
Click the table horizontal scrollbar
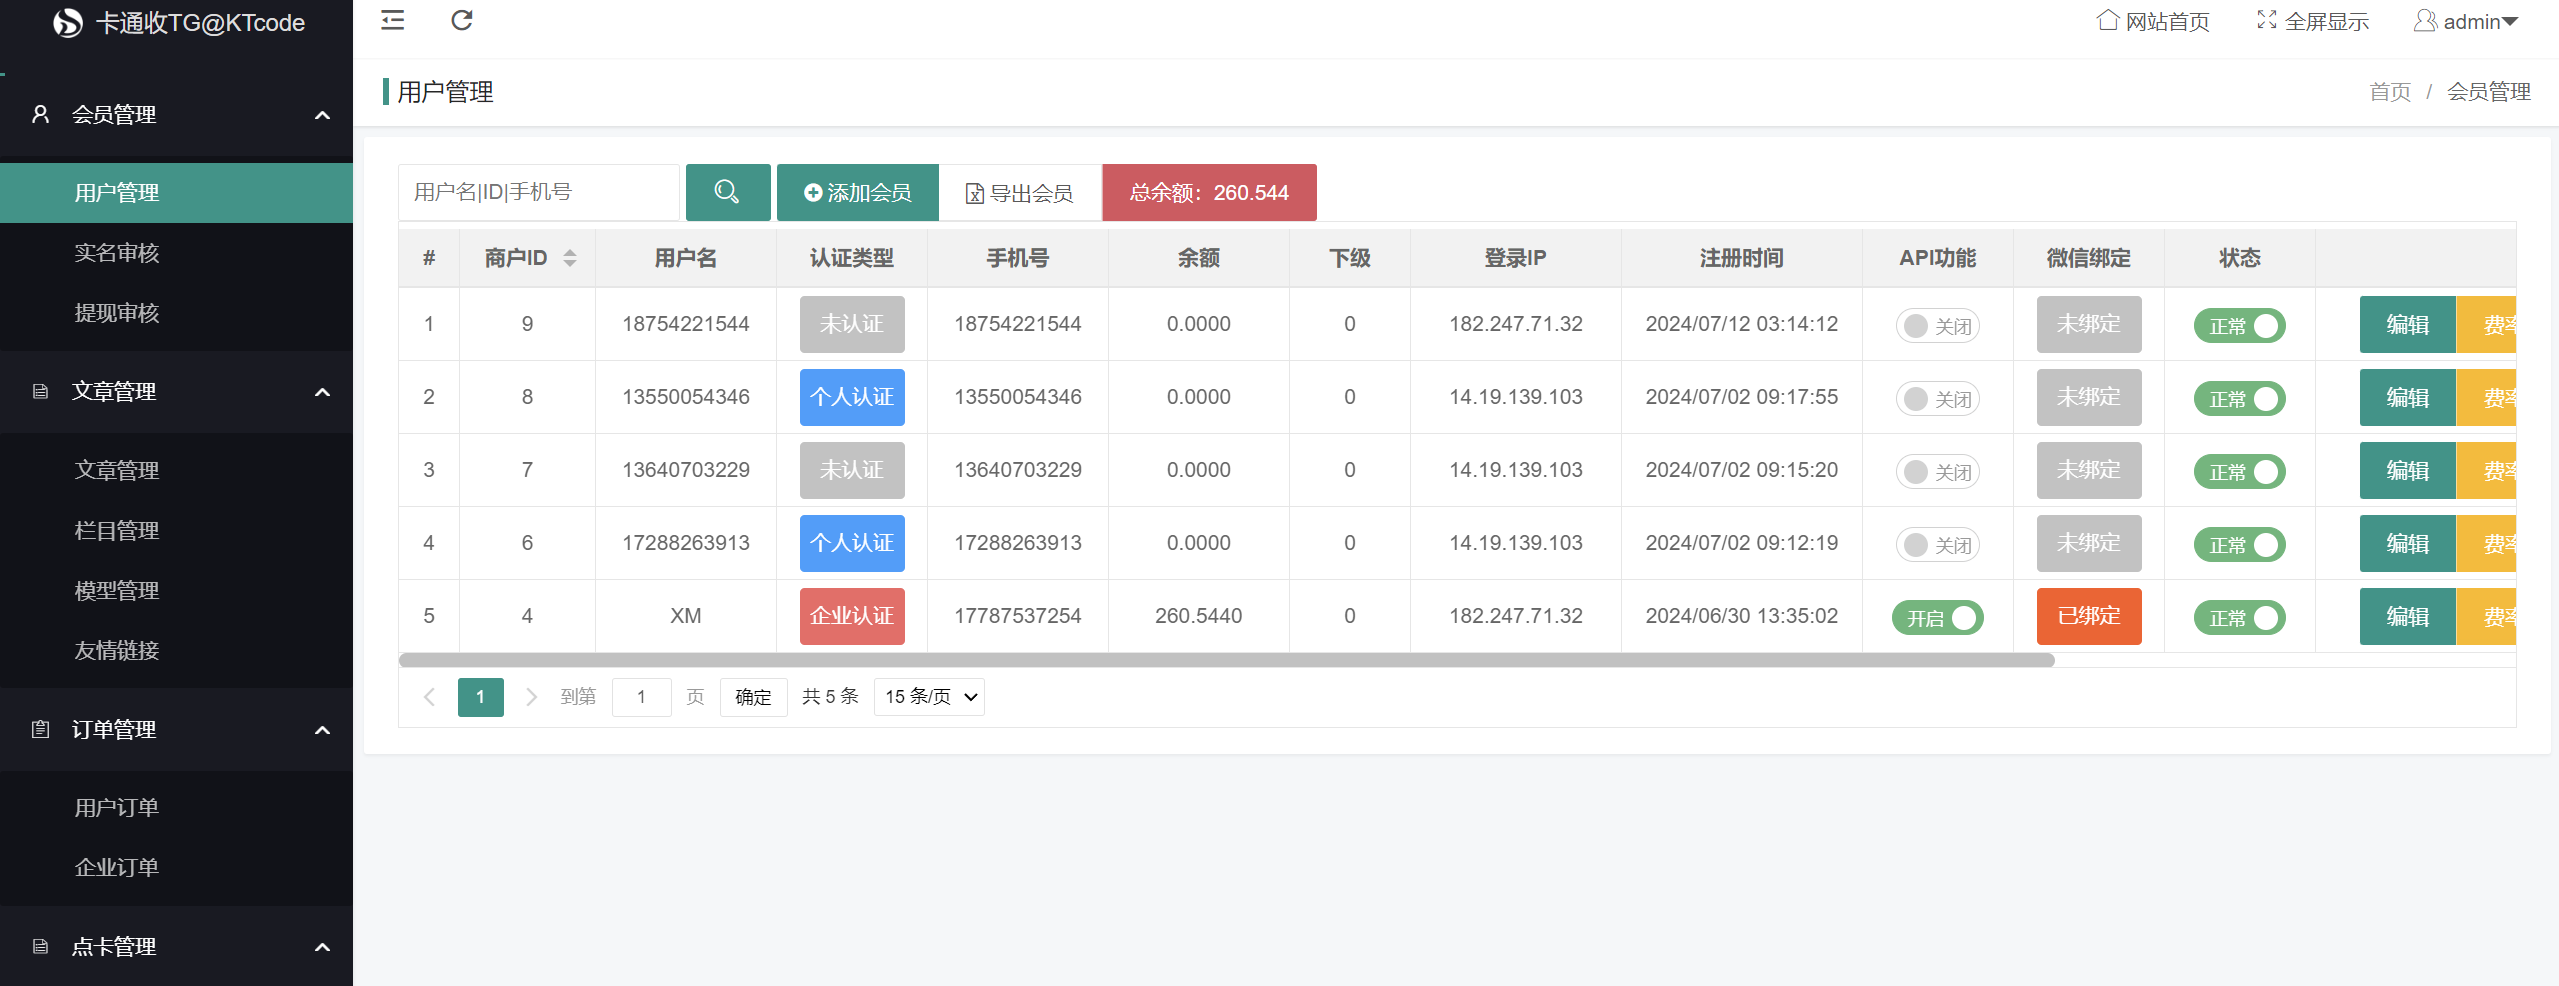click(x=1226, y=660)
